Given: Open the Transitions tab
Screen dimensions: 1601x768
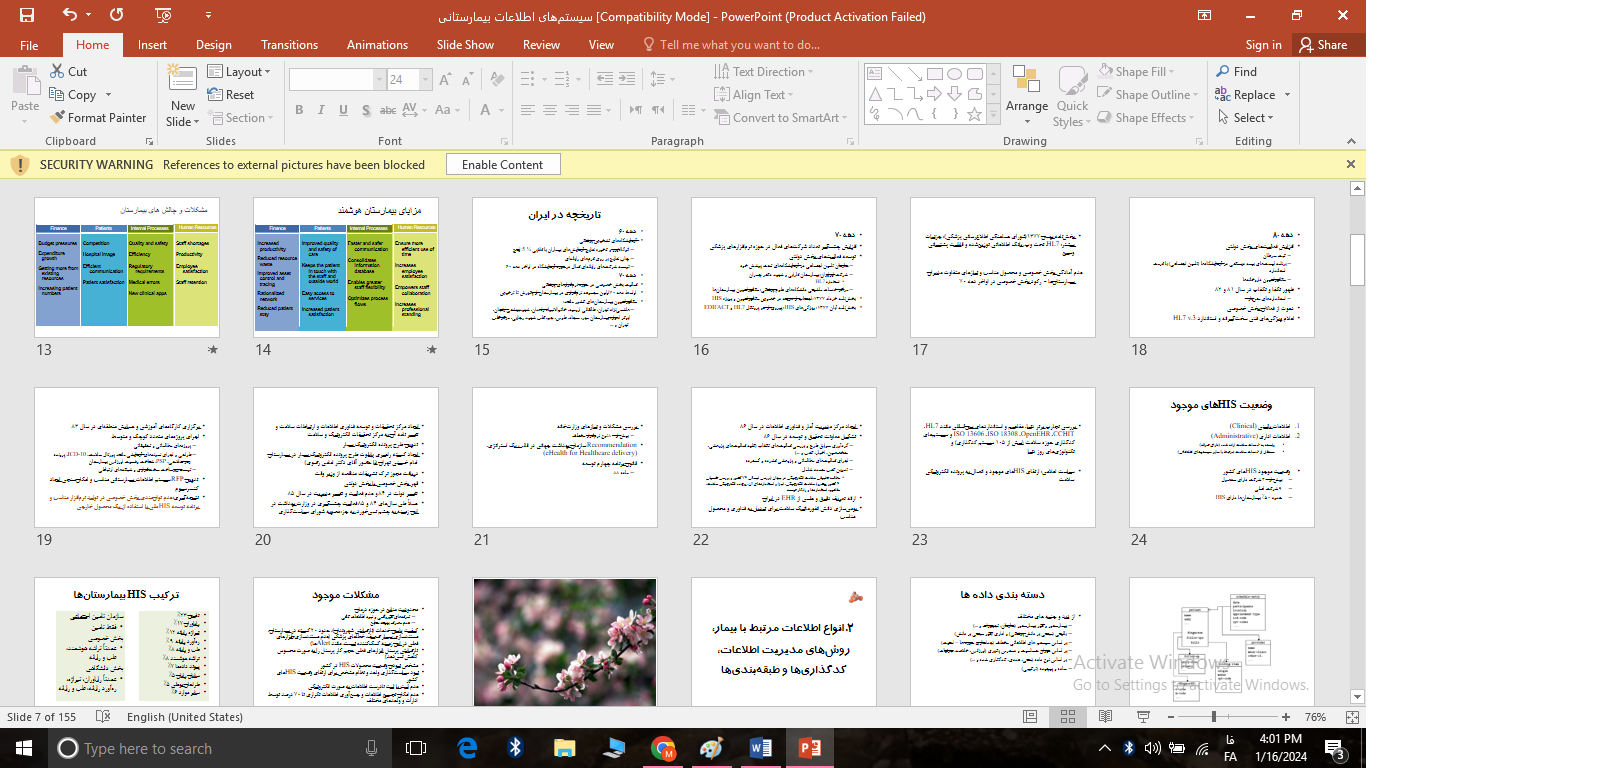Looking at the screenshot, I should (x=289, y=45).
